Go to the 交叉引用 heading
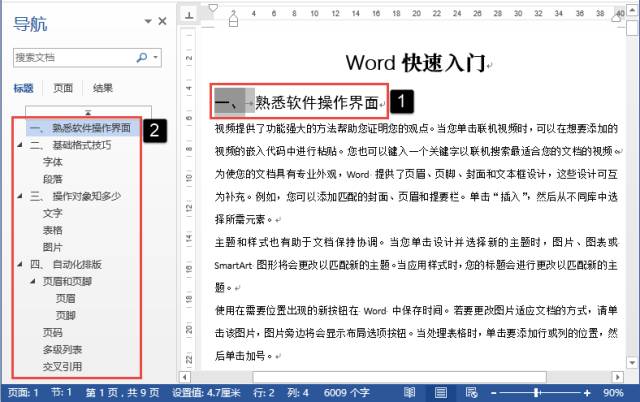The height and width of the screenshot is (402, 640). (x=62, y=366)
